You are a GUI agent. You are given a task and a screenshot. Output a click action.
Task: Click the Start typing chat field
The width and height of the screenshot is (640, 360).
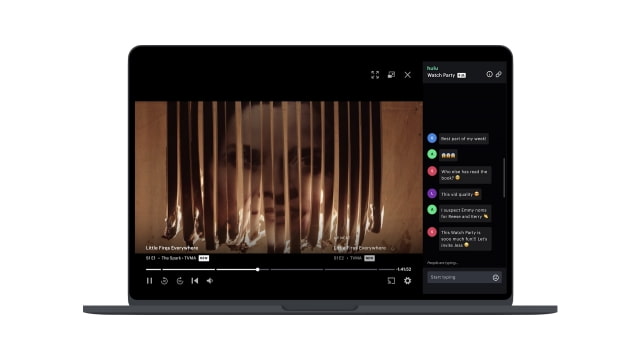click(x=464, y=278)
